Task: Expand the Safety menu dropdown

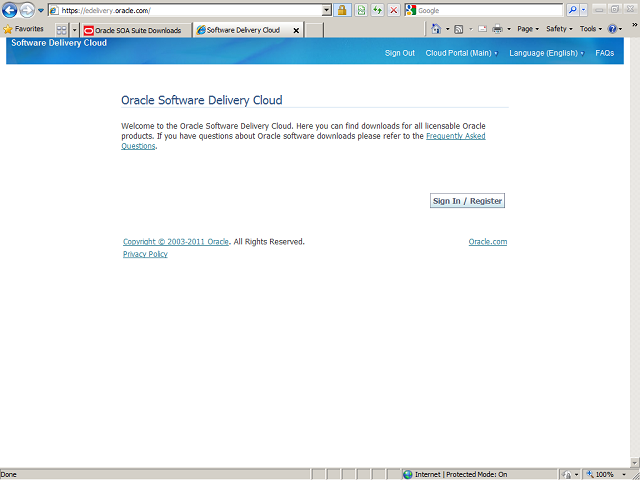Action: click(559, 30)
